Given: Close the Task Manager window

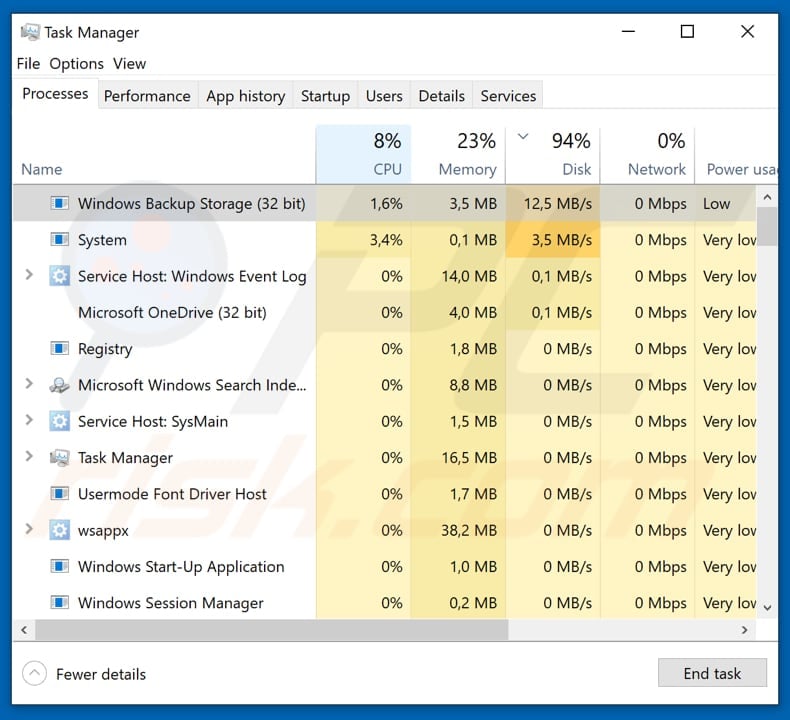Looking at the screenshot, I should (x=747, y=32).
